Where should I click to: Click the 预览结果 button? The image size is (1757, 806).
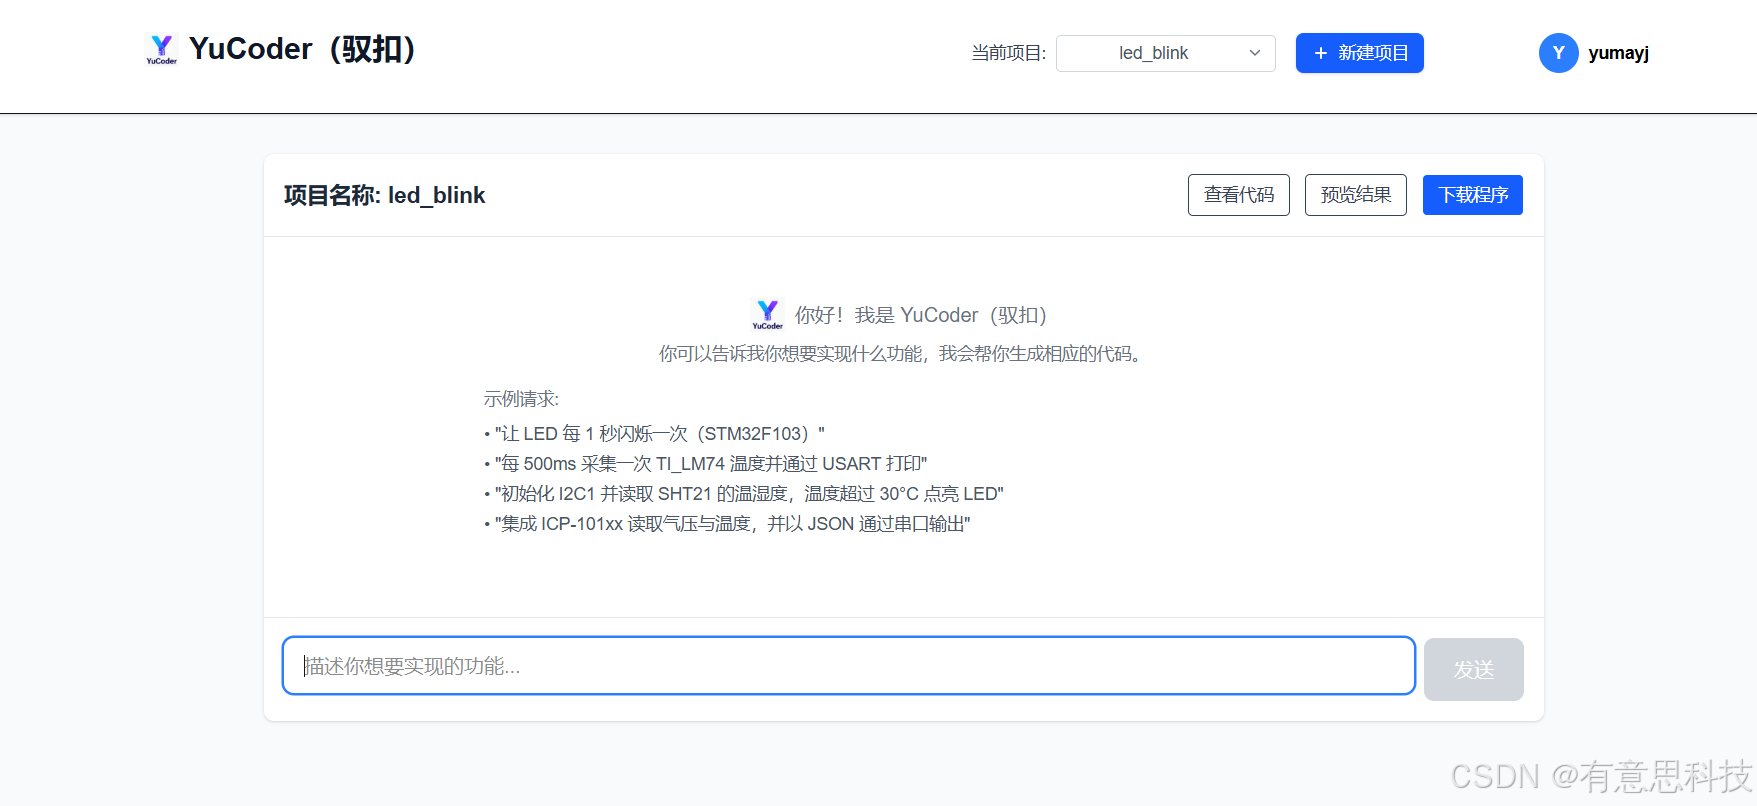(x=1355, y=195)
